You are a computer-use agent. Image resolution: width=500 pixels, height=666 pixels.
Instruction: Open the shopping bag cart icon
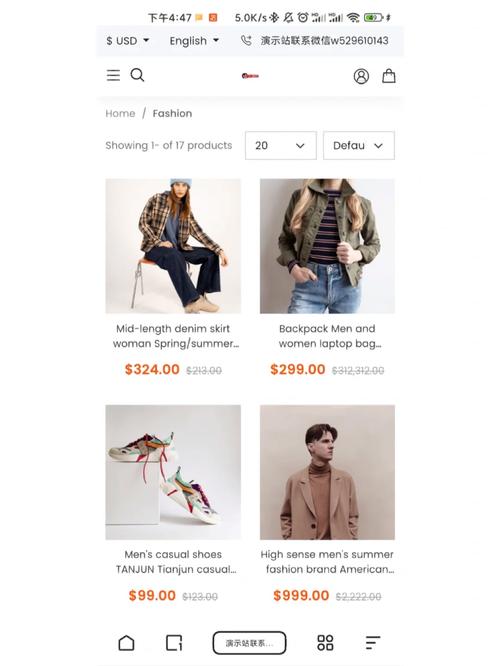click(x=389, y=76)
